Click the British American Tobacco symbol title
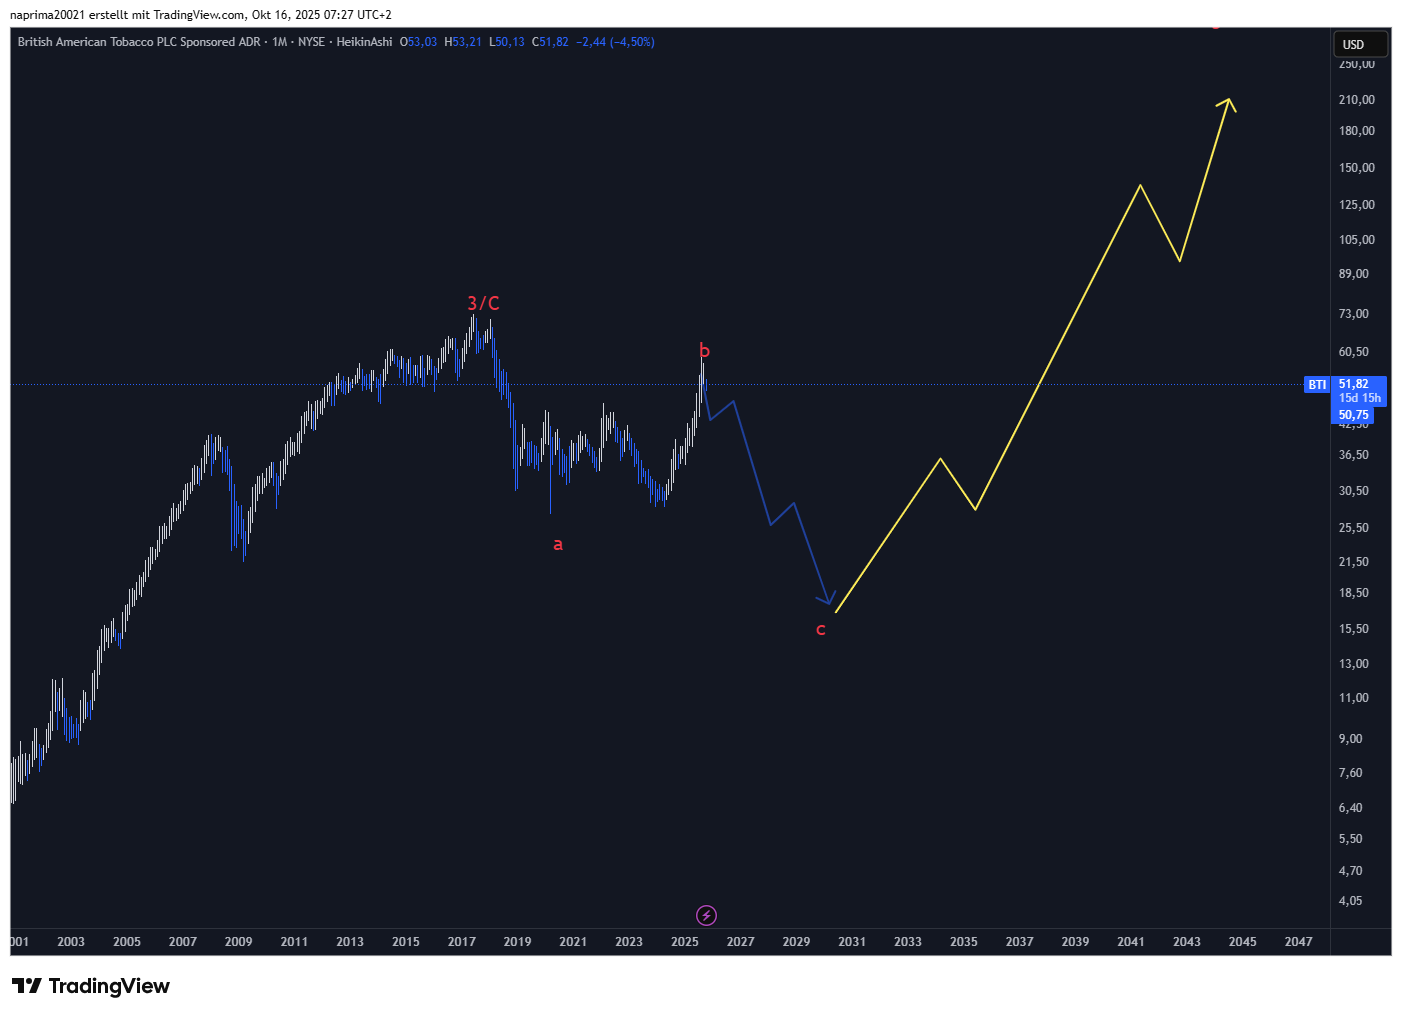The width and height of the screenshot is (1402, 1016). pyautogui.click(x=138, y=42)
